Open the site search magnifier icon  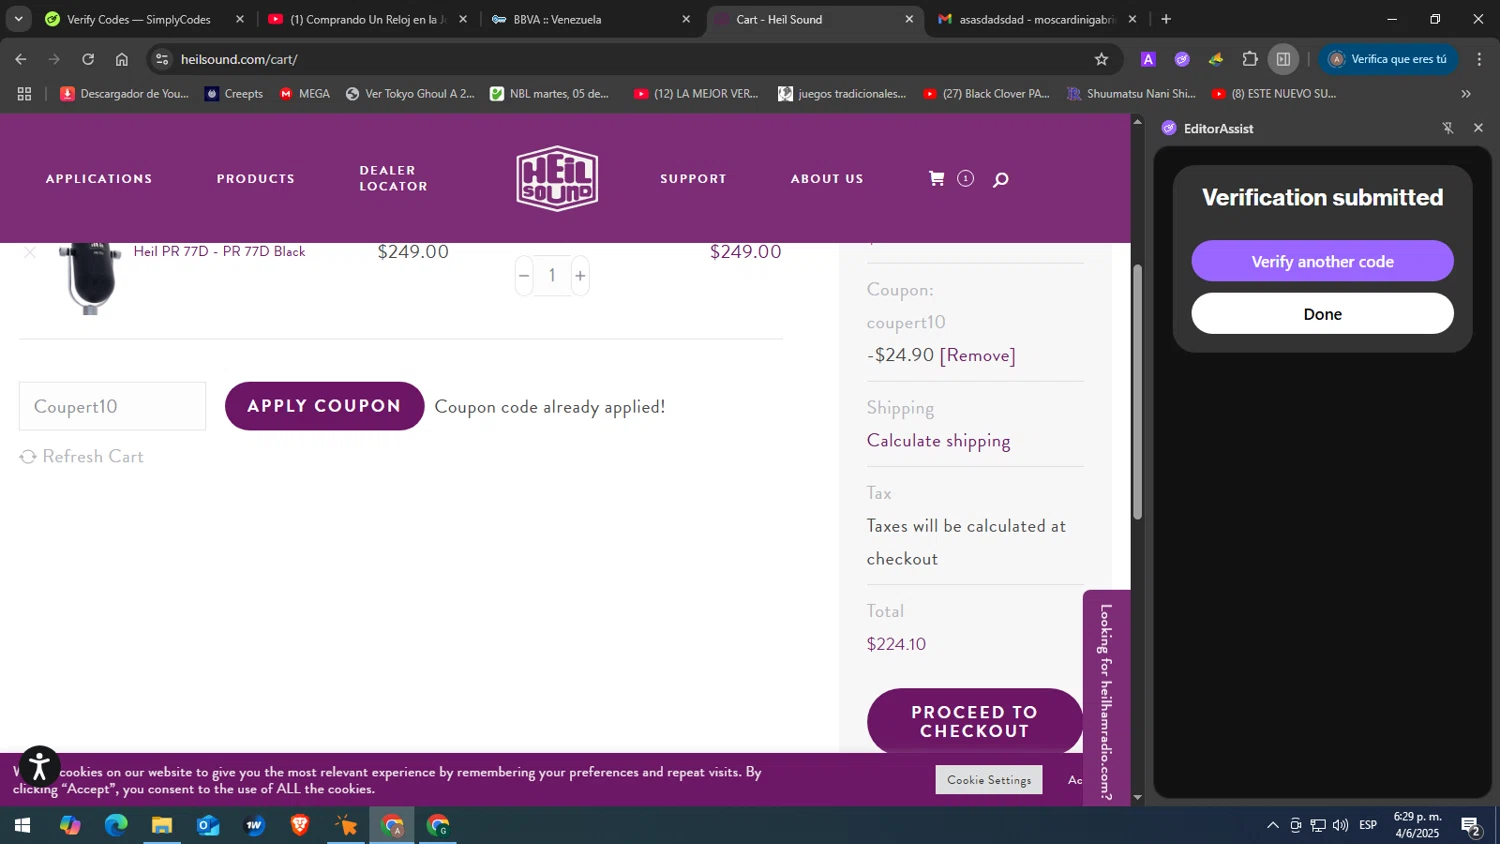pos(1000,180)
